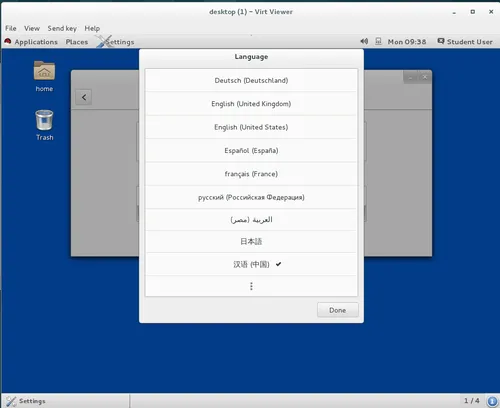Viewport: 500px width, 408px height.
Task: Open the Places menu
Action: (77, 42)
